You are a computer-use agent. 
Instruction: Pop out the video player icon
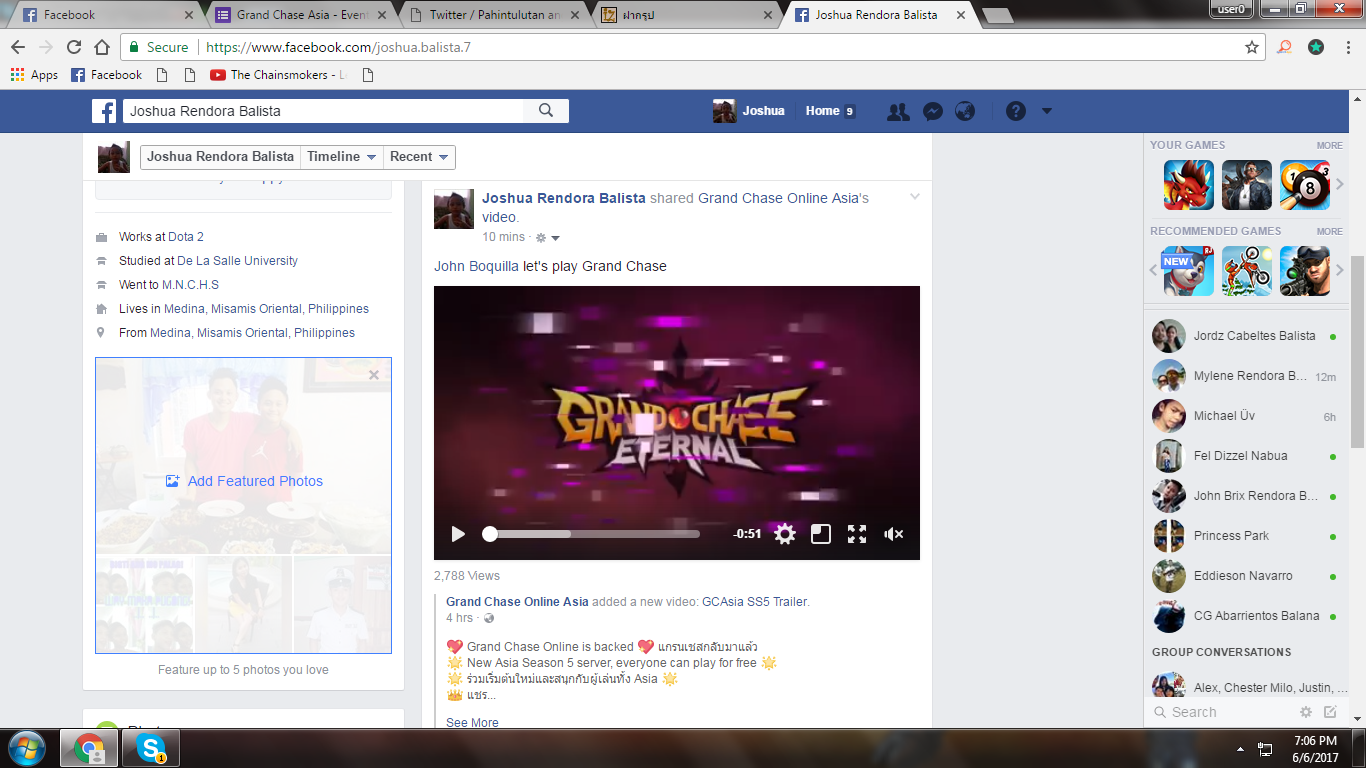point(821,534)
